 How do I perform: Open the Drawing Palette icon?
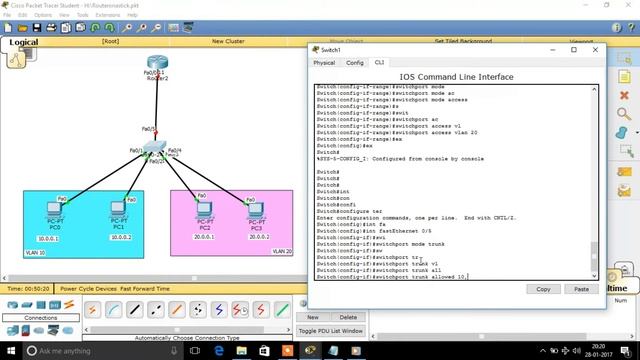point(173,28)
